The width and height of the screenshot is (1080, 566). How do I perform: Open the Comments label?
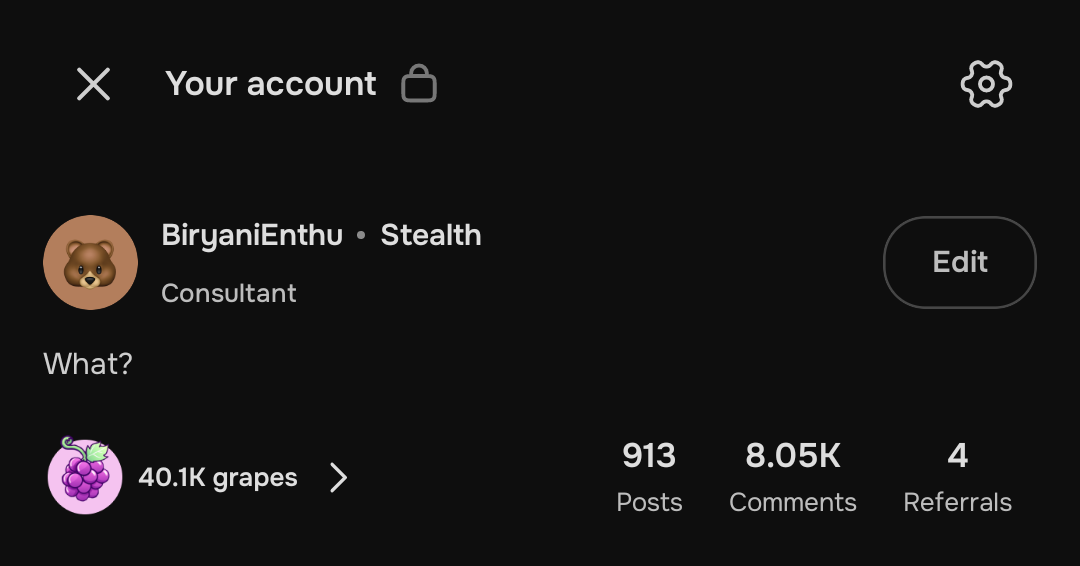(793, 502)
